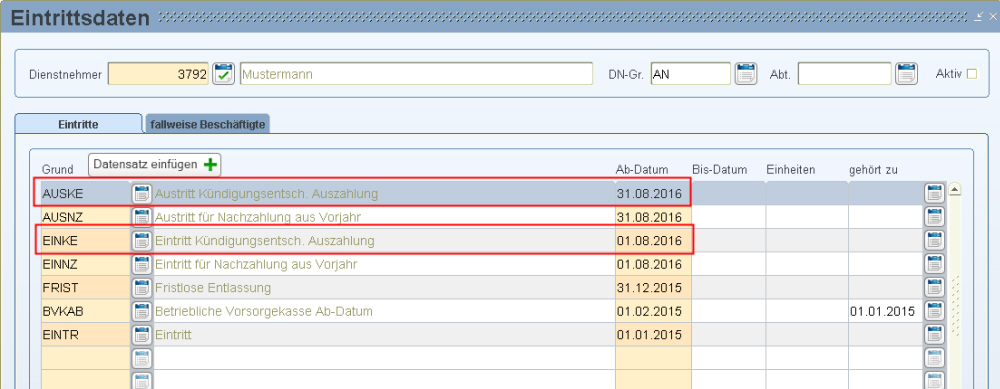This screenshot has height=389, width=1000.
Task: Open the Dienstnehmer lookup icon with checkmark
Action: coord(224,74)
